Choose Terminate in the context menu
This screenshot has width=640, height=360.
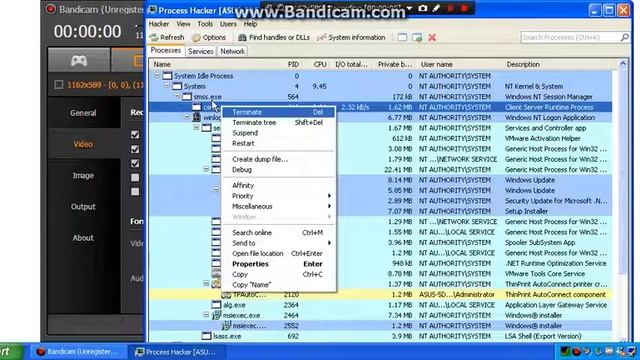pyautogui.click(x=279, y=112)
